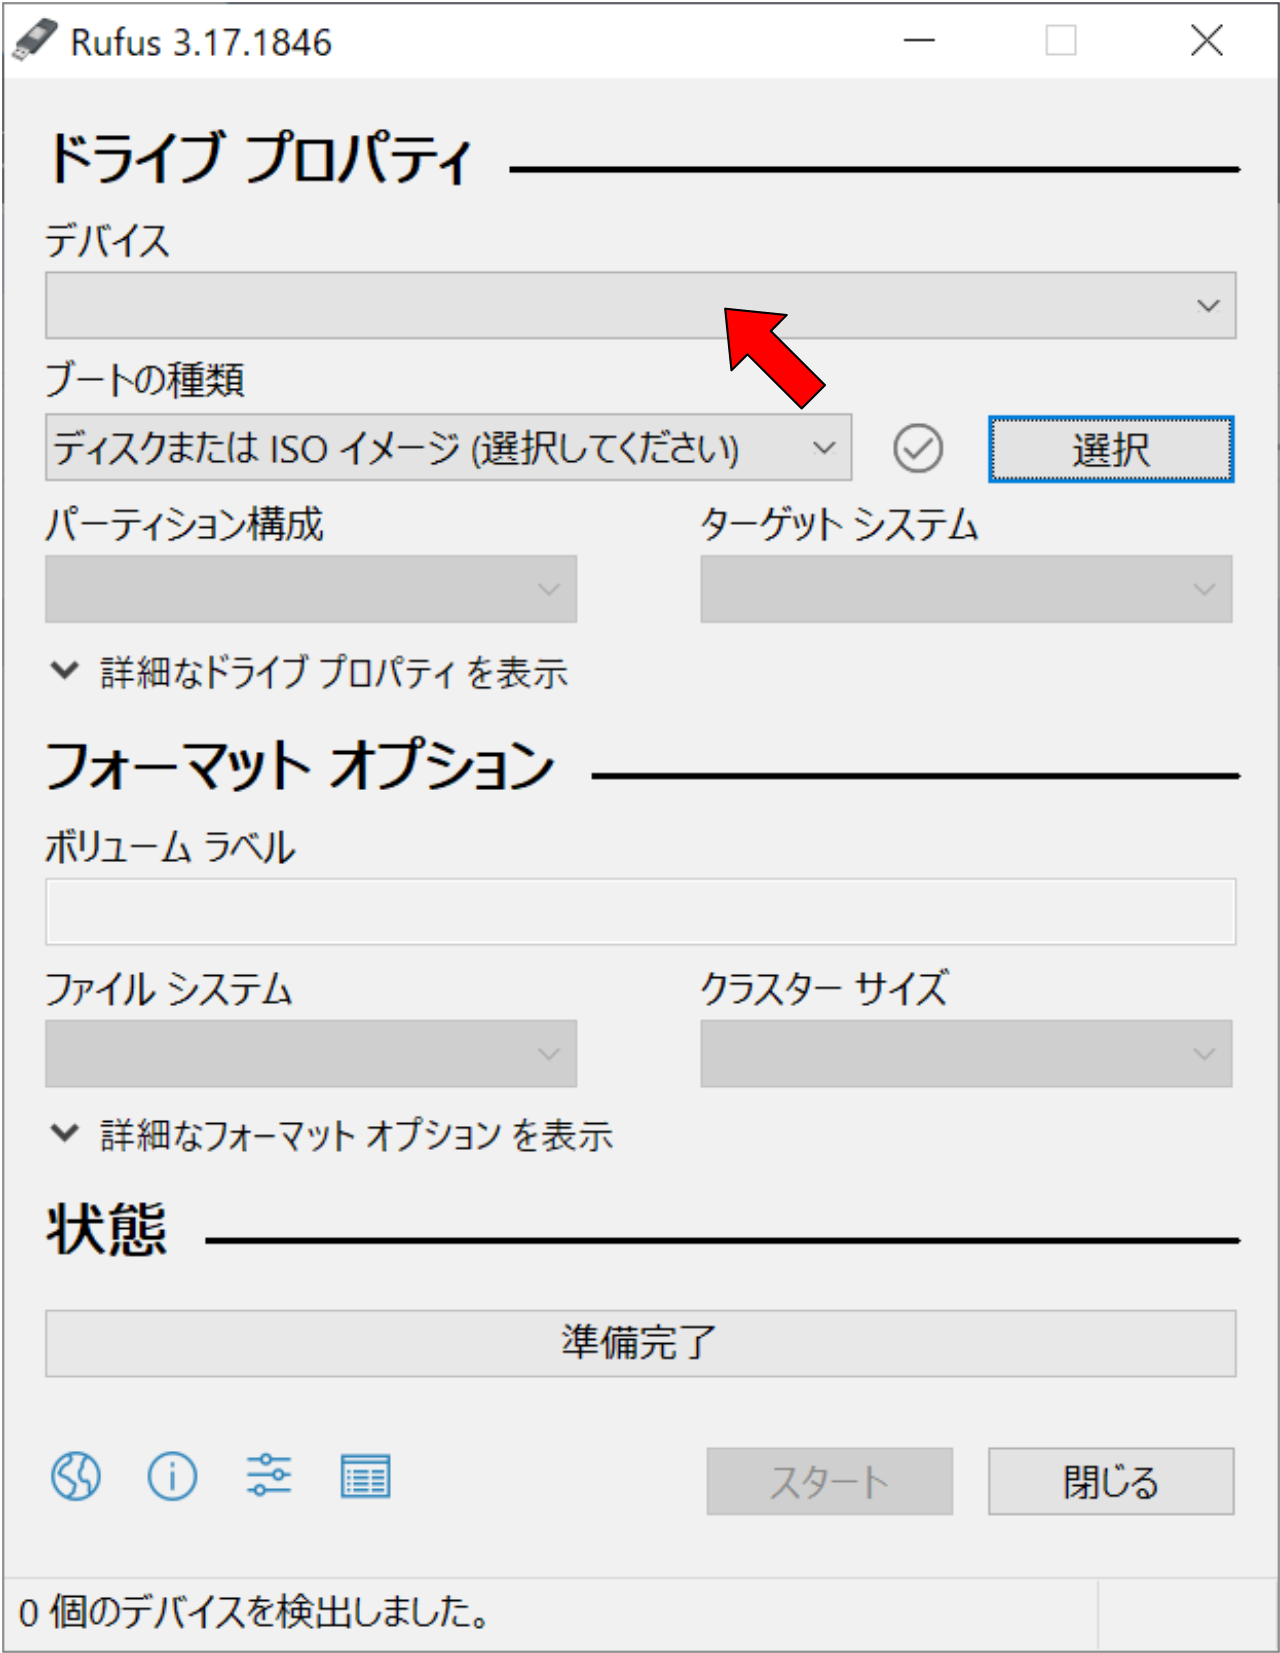Close the Rufus window

[x=1207, y=41]
